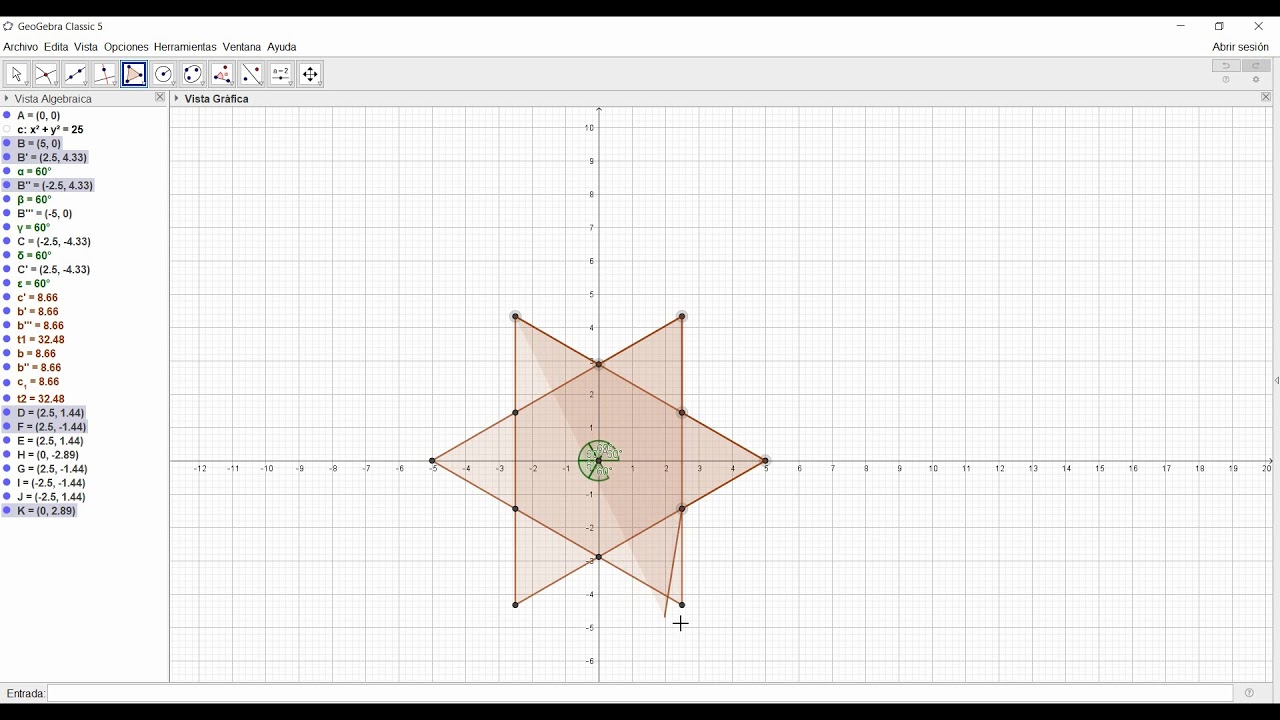This screenshot has width=1280, height=720.
Task: Open the Ayuda menu
Action: (x=282, y=47)
